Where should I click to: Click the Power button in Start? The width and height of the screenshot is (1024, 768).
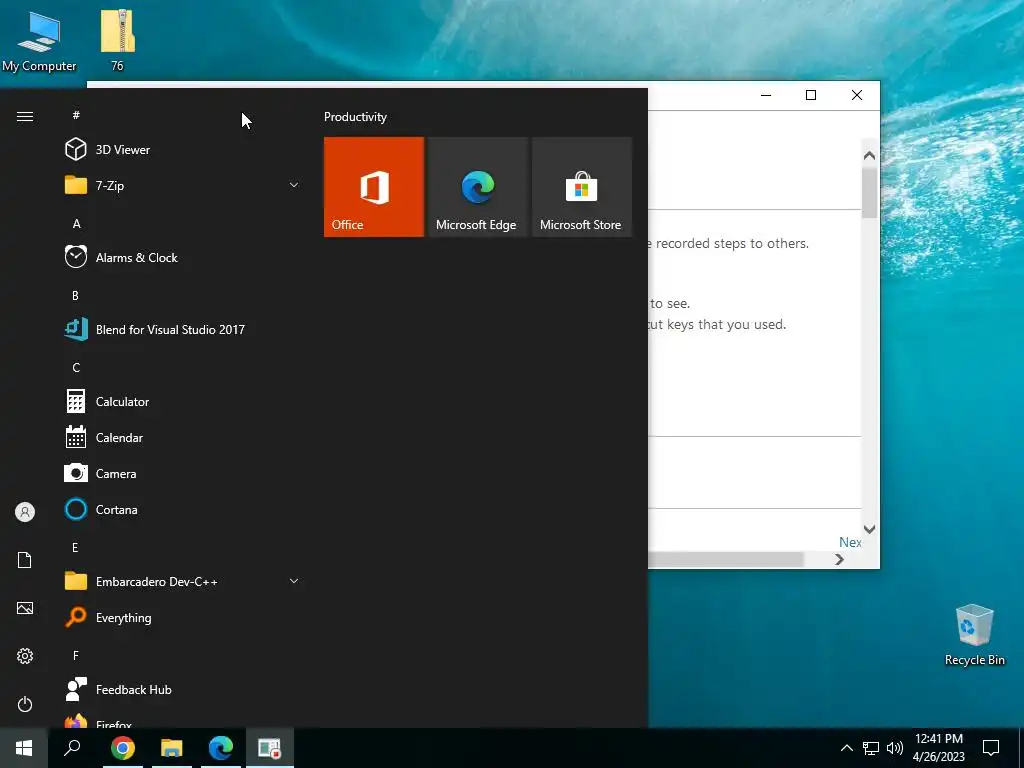click(25, 704)
